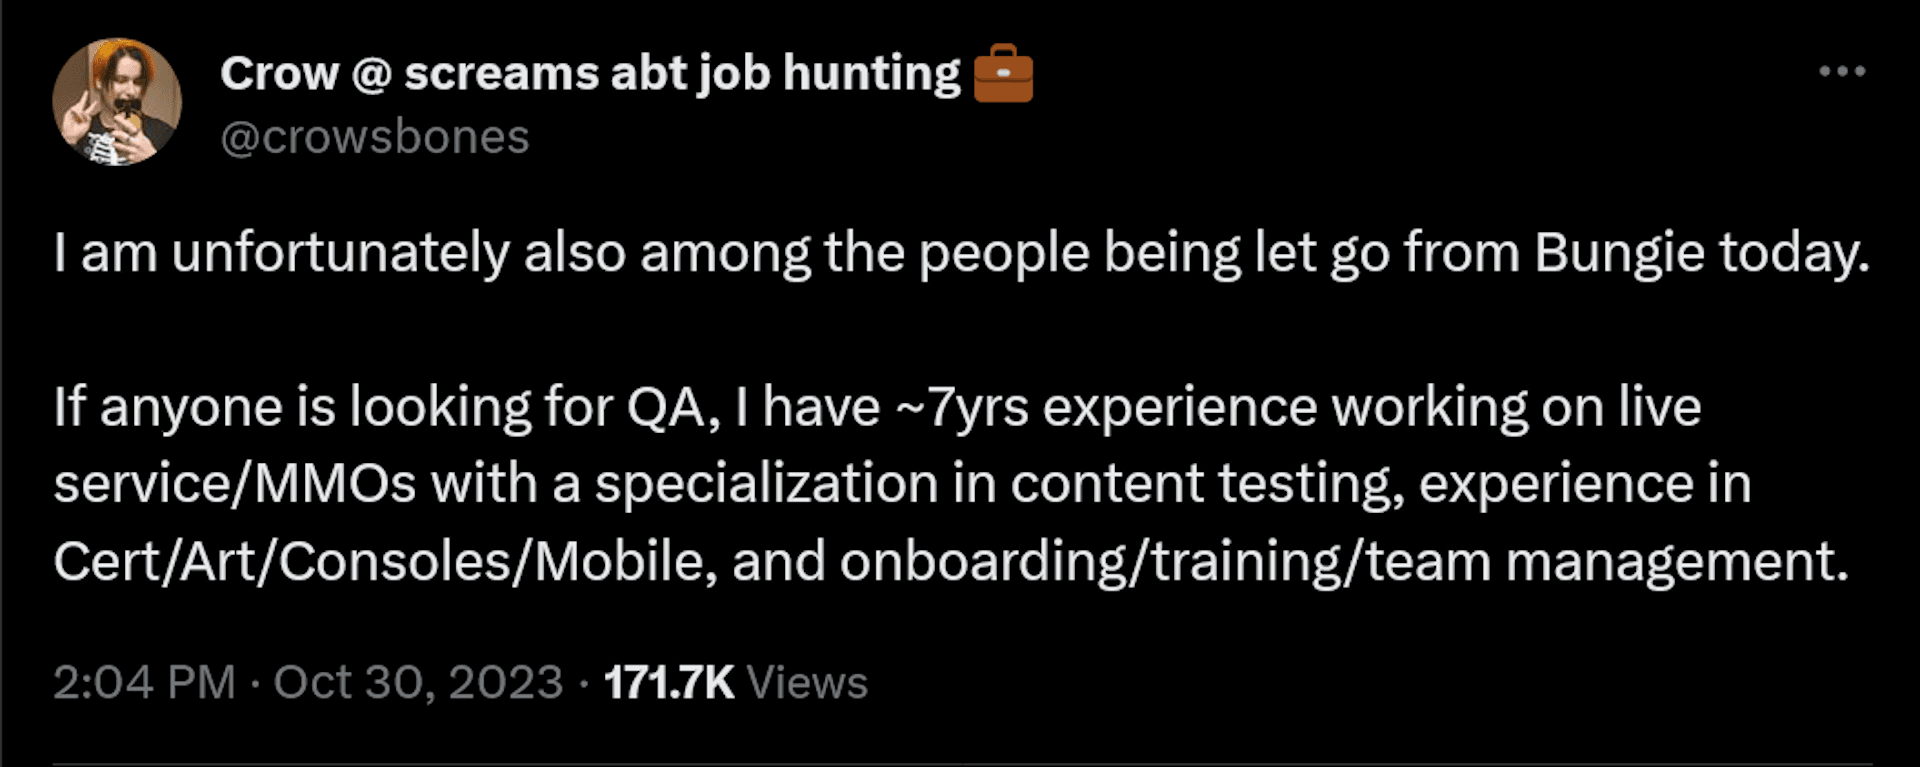This screenshot has height=767, width=1920.
Task: View analytics through the 171.7K count
Action: [669, 683]
